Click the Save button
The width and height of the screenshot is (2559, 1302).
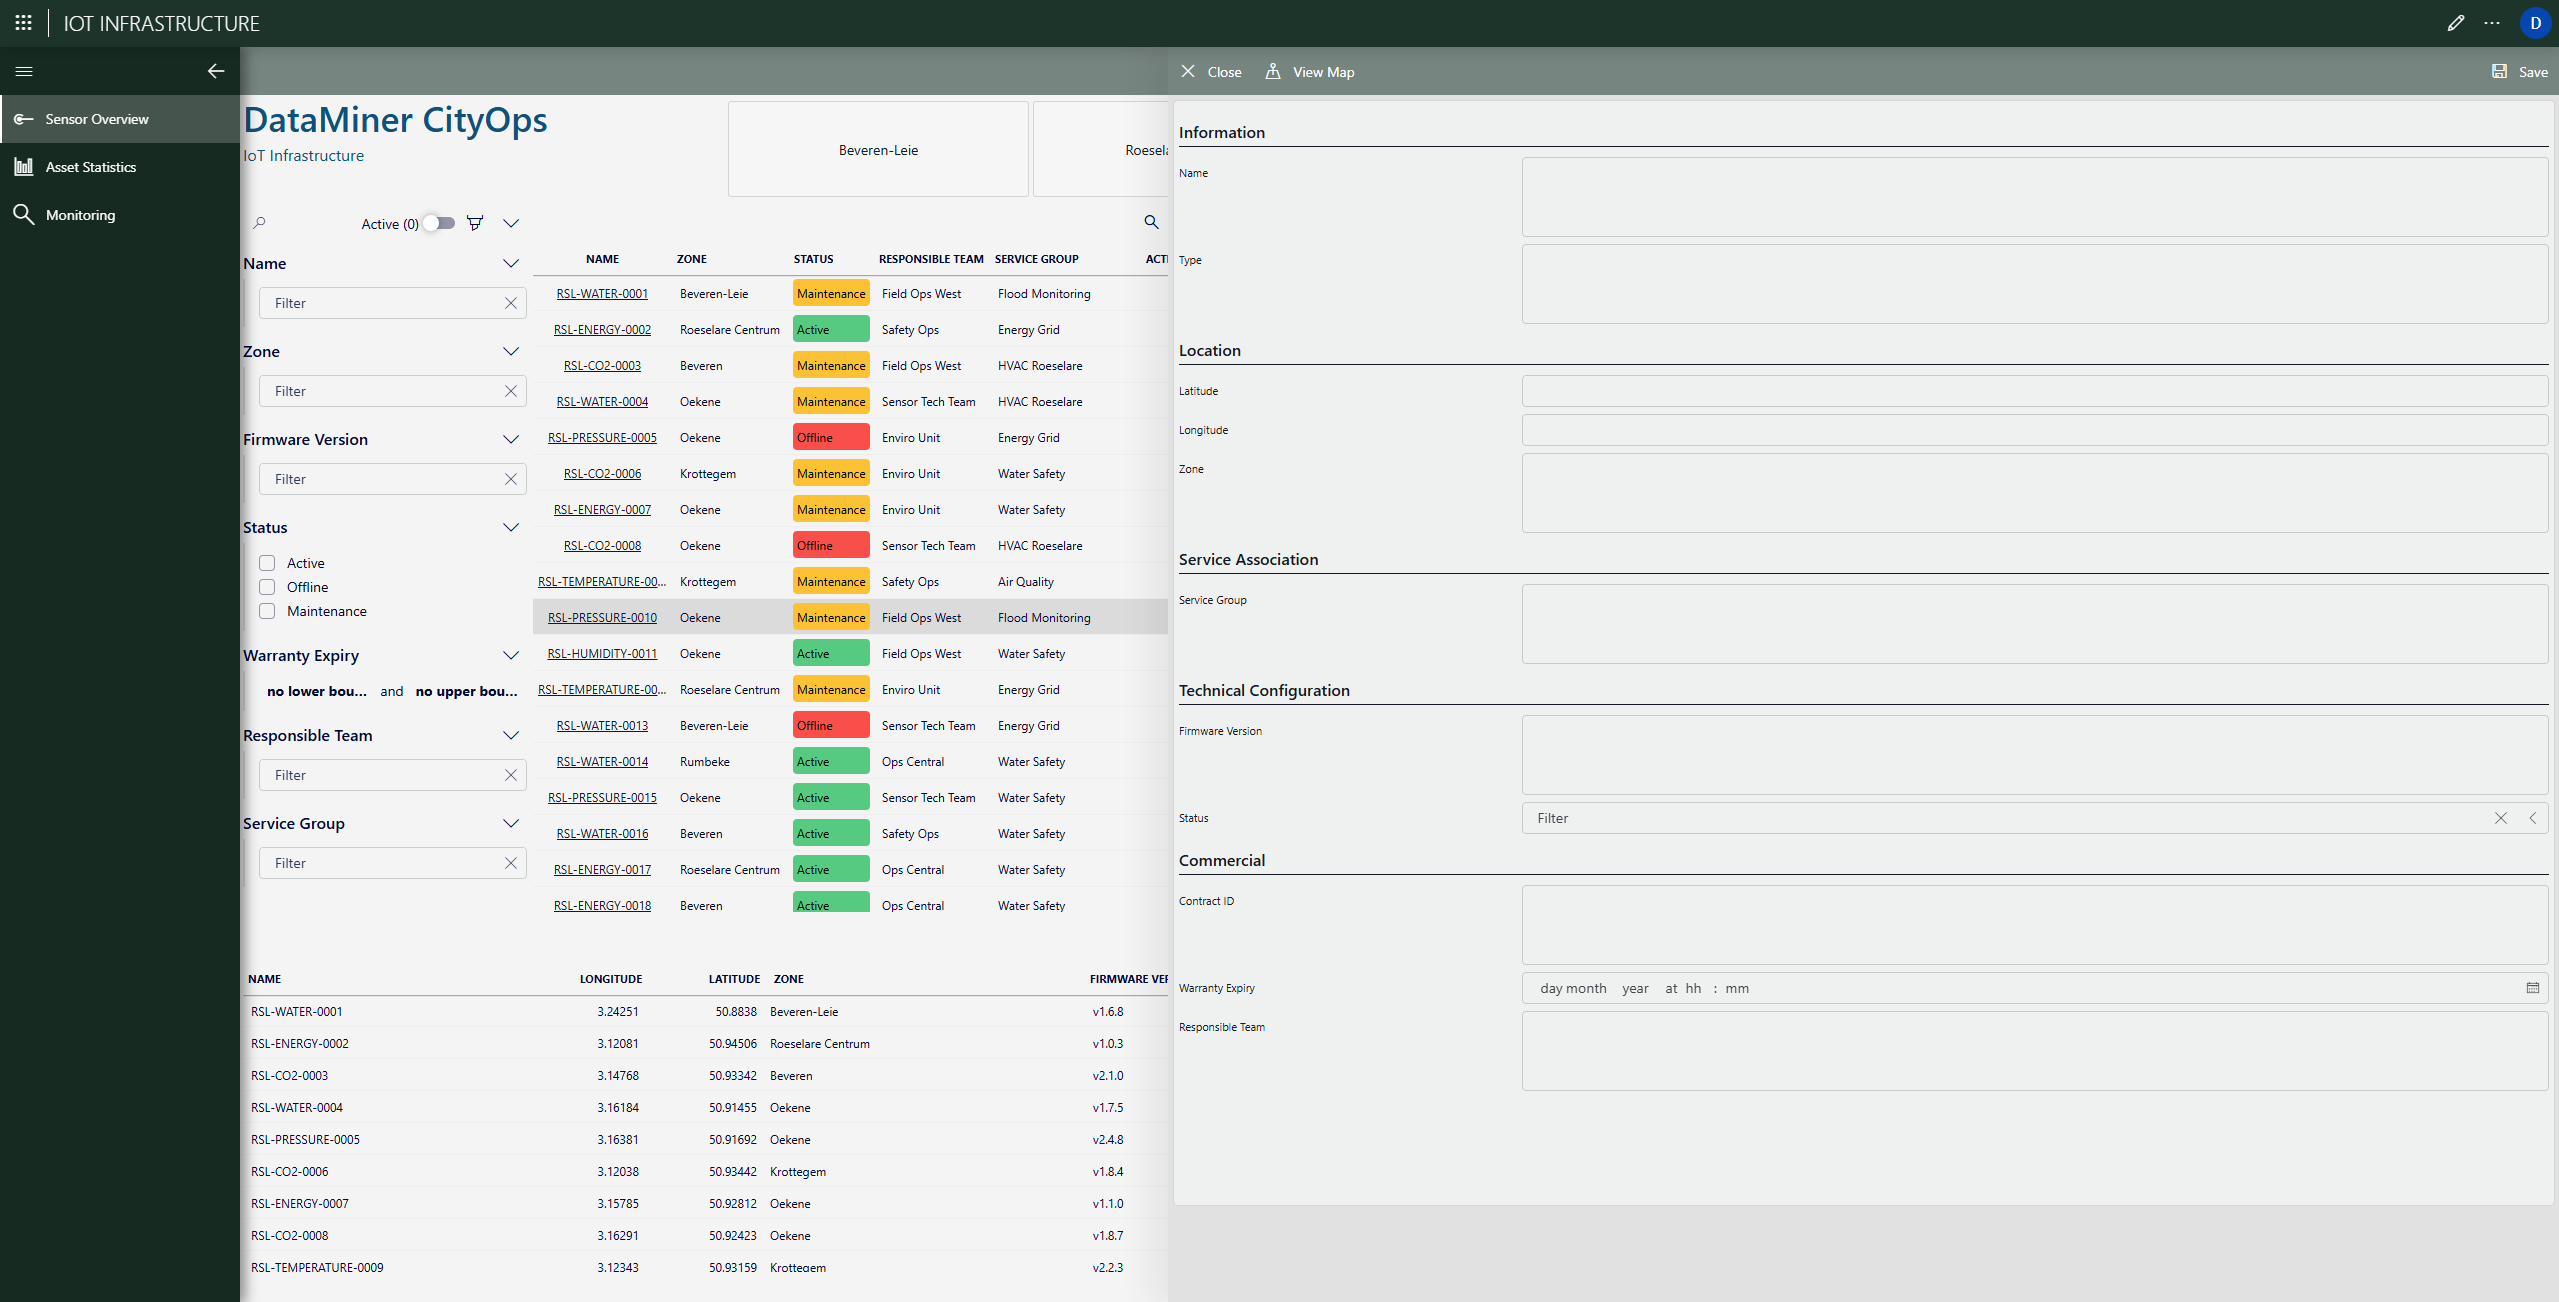point(2519,72)
